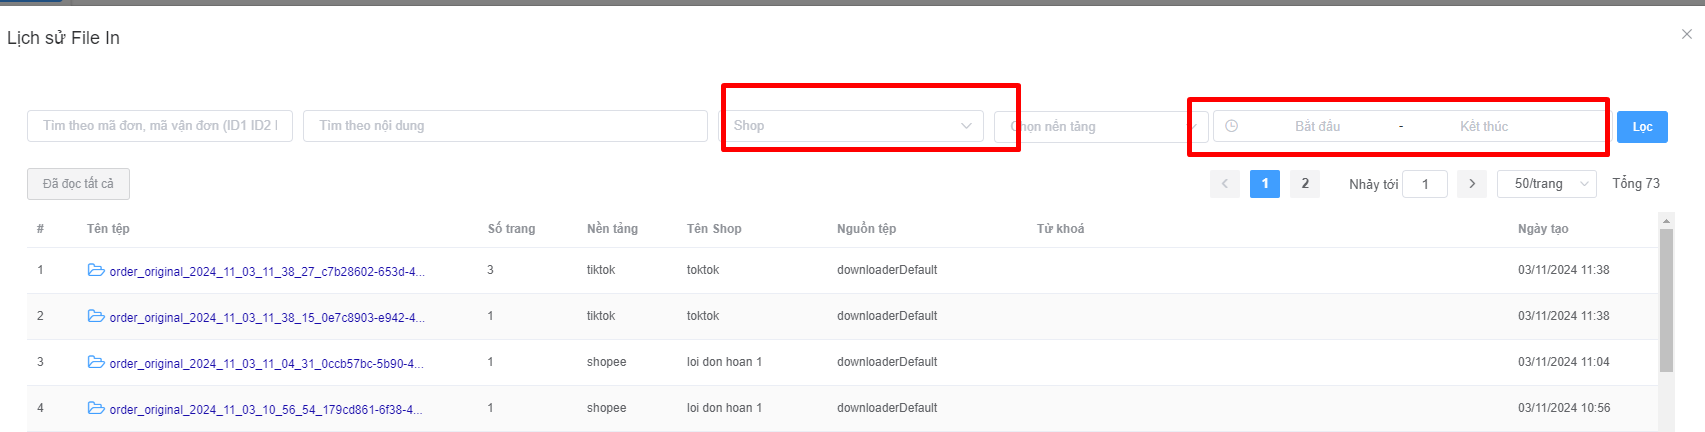This screenshot has width=1705, height=432.
Task: Click the clock icon in date range
Action: pos(1232,126)
